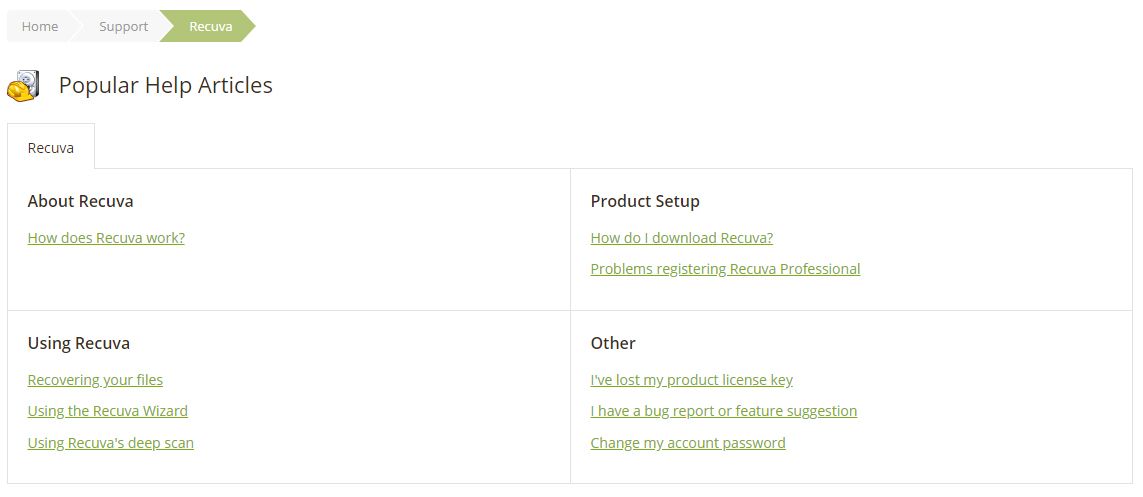1143x497 pixels.
Task: Click the 'Other' section heading
Action: tap(613, 343)
